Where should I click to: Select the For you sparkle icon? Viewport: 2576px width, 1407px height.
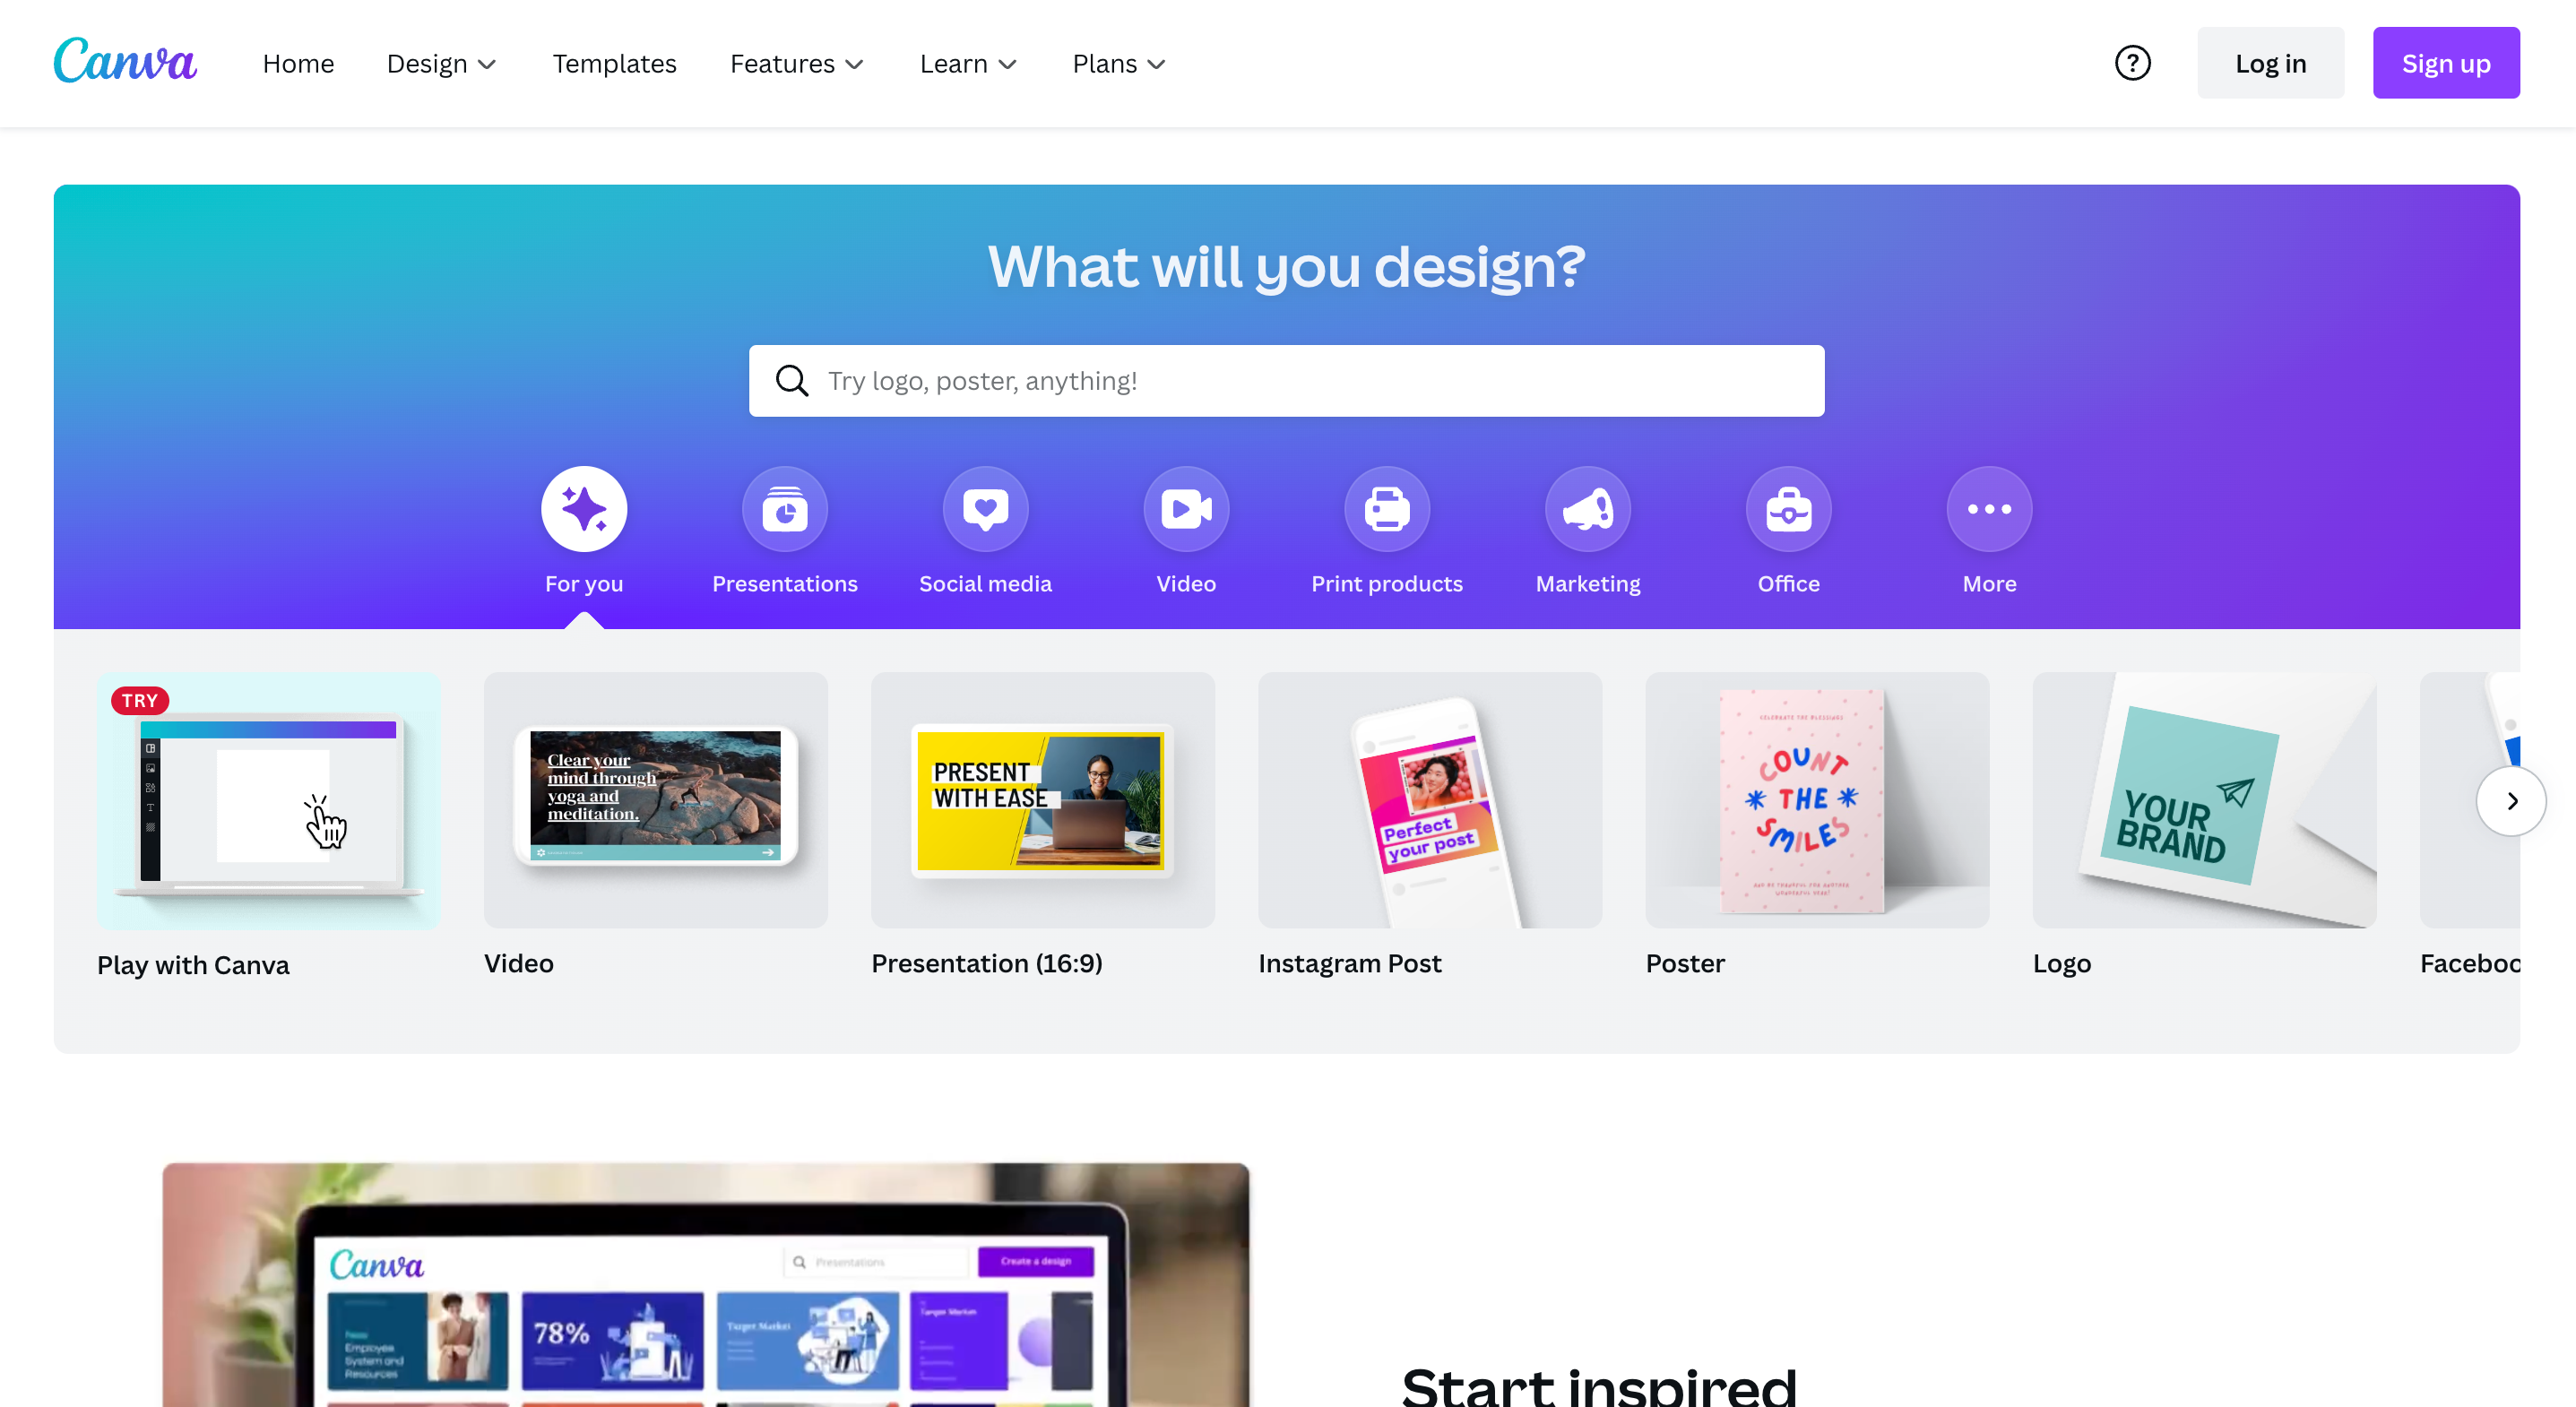[x=584, y=509]
